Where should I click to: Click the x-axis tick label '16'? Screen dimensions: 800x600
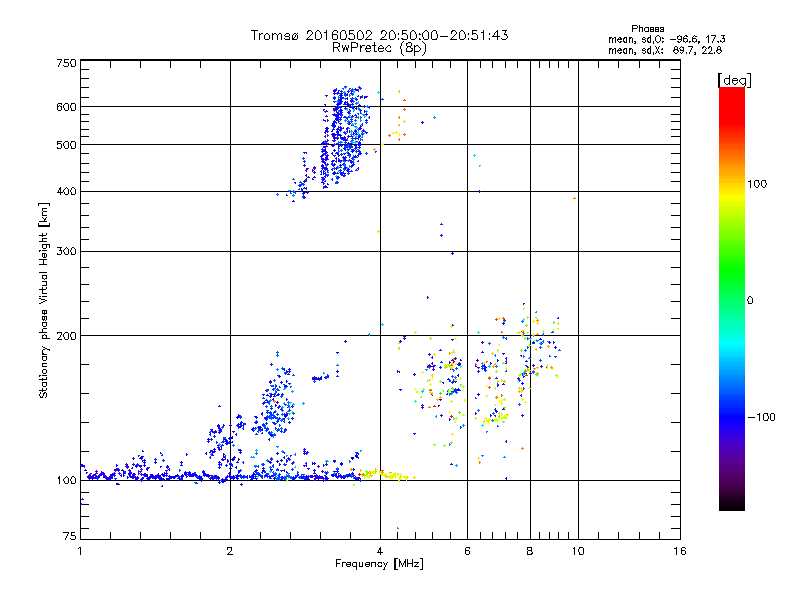coord(680,551)
